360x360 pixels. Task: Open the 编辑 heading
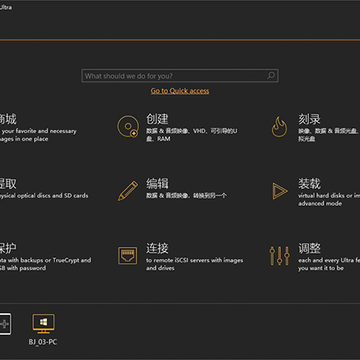click(157, 184)
